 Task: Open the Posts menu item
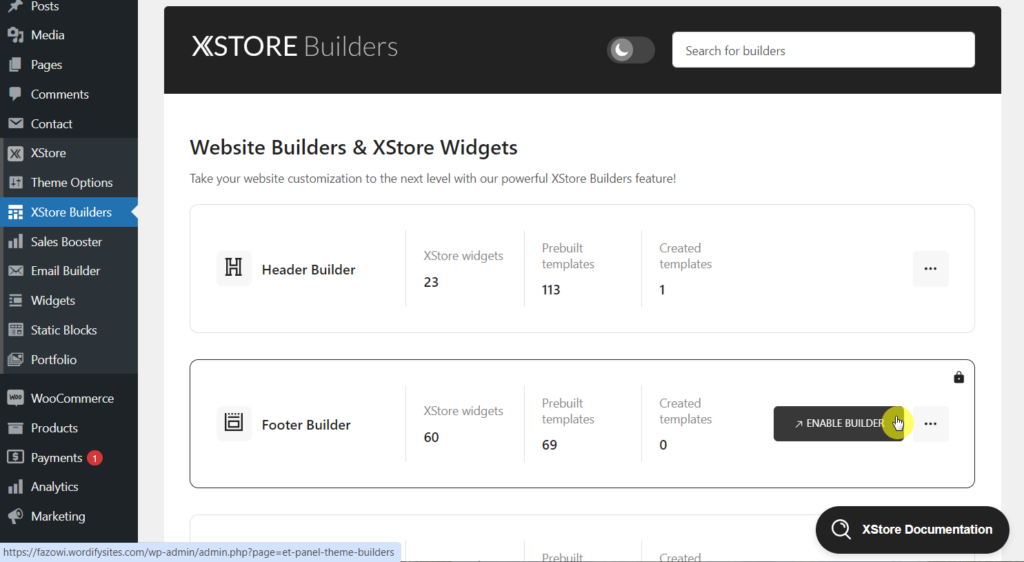pyautogui.click(x=69, y=7)
